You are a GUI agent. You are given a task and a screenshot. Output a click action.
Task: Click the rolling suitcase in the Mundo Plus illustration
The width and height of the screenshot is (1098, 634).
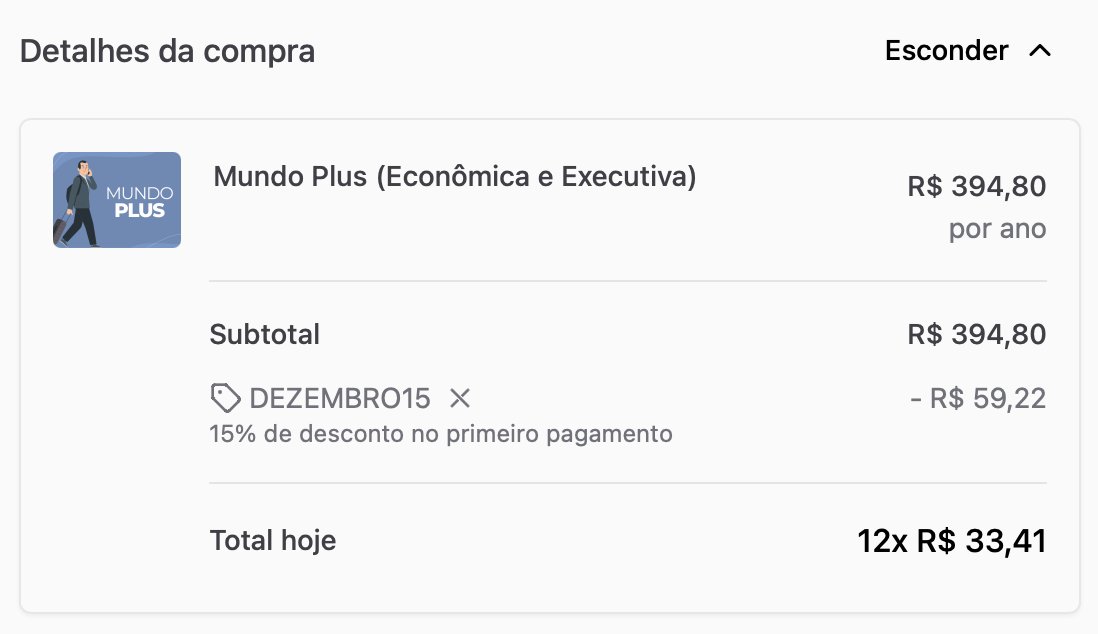[60, 231]
